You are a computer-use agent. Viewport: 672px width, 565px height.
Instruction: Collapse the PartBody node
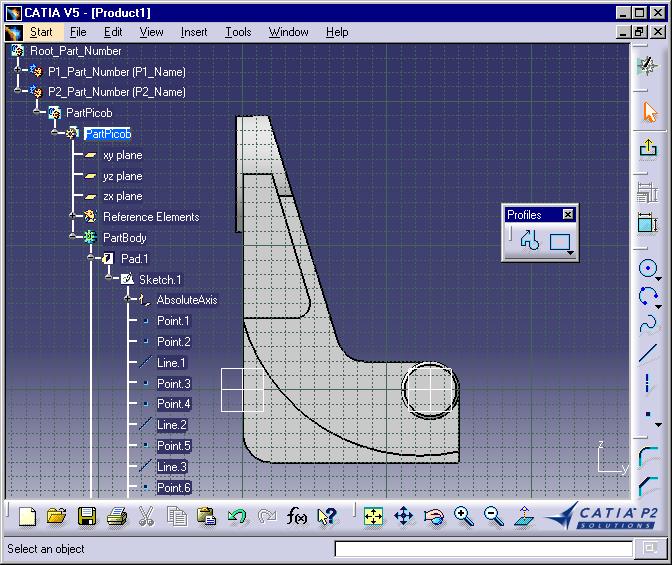(73, 236)
